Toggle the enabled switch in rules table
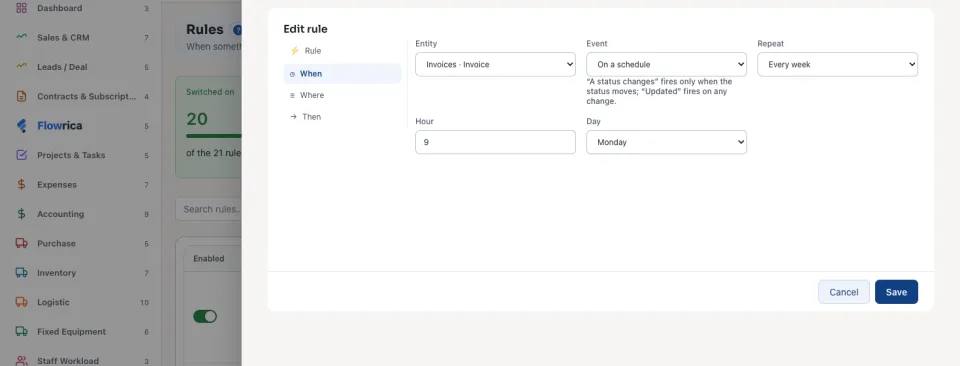 205,316
